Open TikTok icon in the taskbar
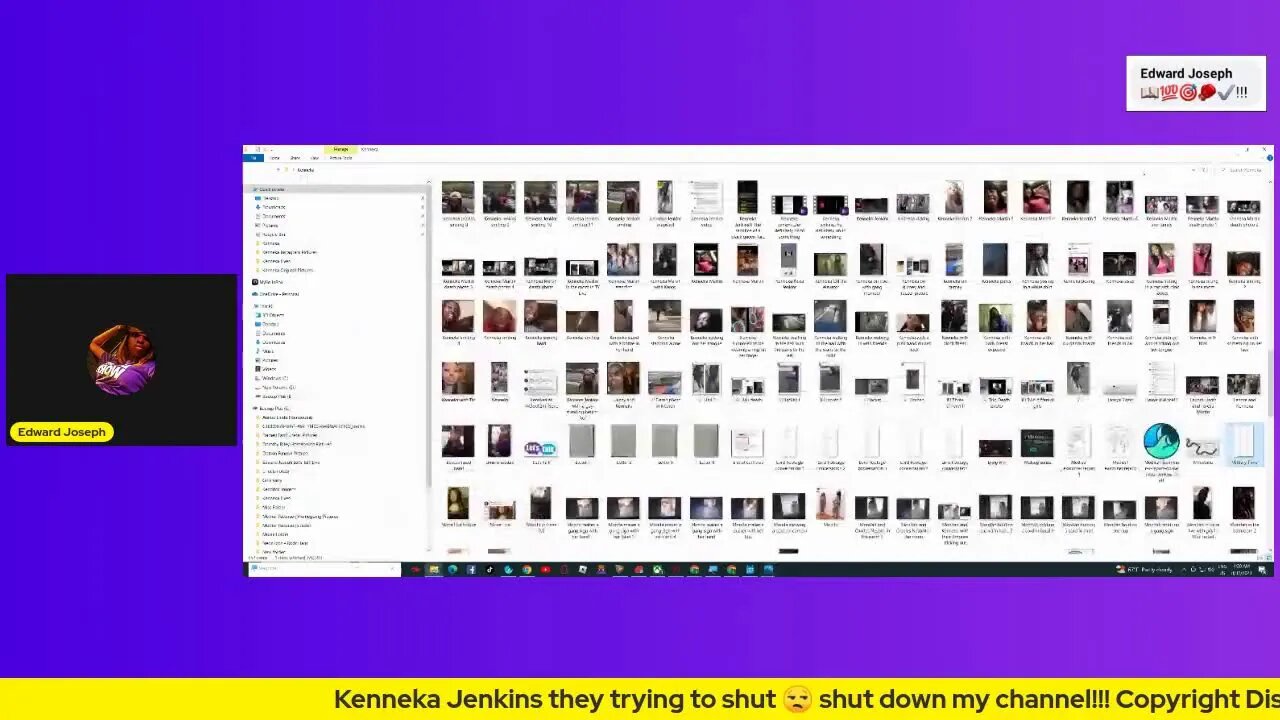The image size is (1280, 720). click(490, 569)
